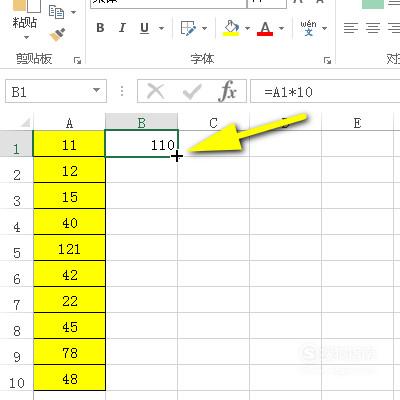The image size is (400, 400).
Task: Select row 3 header
Action: tap(16, 197)
